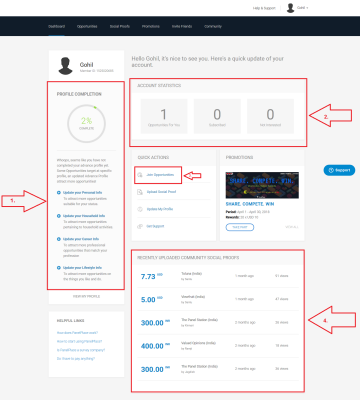
Task: Open the Share Compete Win promotion banner image
Action: [x=262, y=185]
